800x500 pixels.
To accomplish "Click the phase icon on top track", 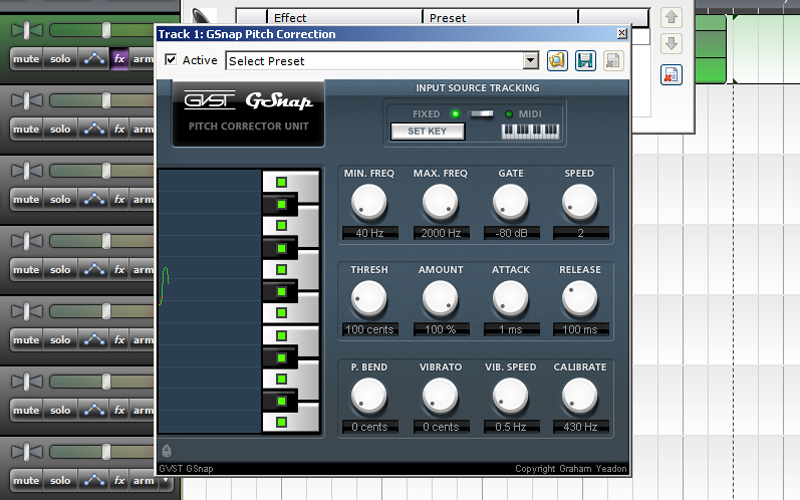I will pyautogui.click(x=27, y=31).
